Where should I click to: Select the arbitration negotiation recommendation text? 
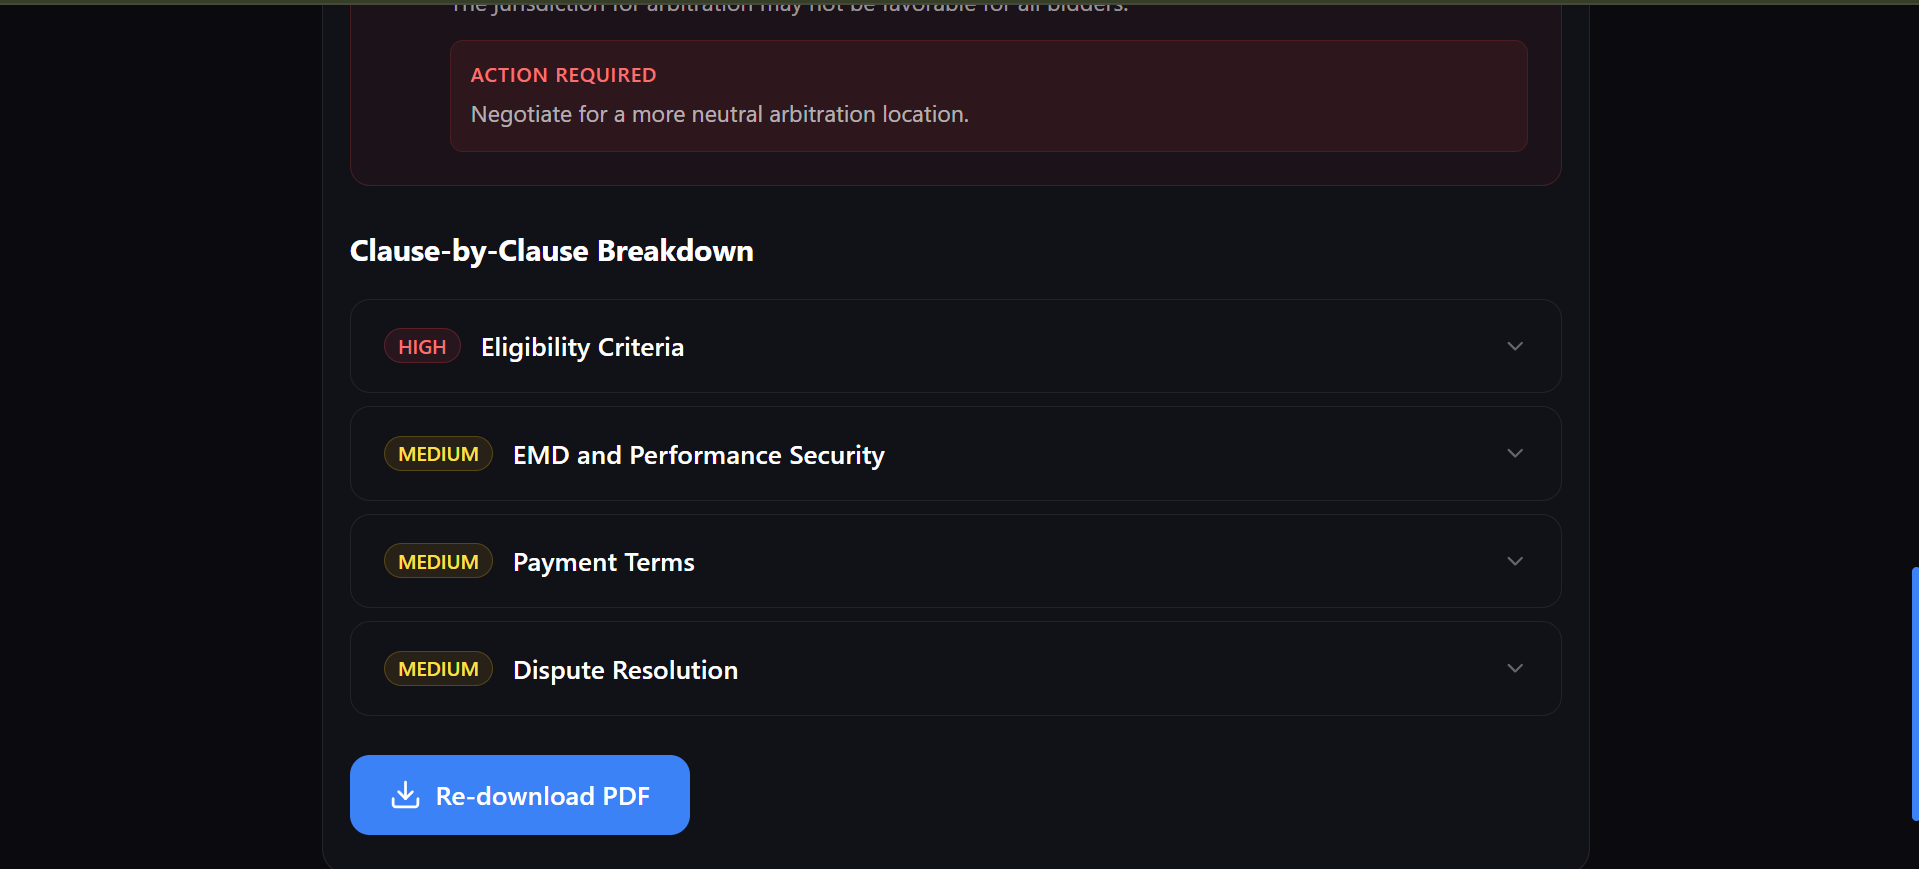pyautogui.click(x=719, y=114)
